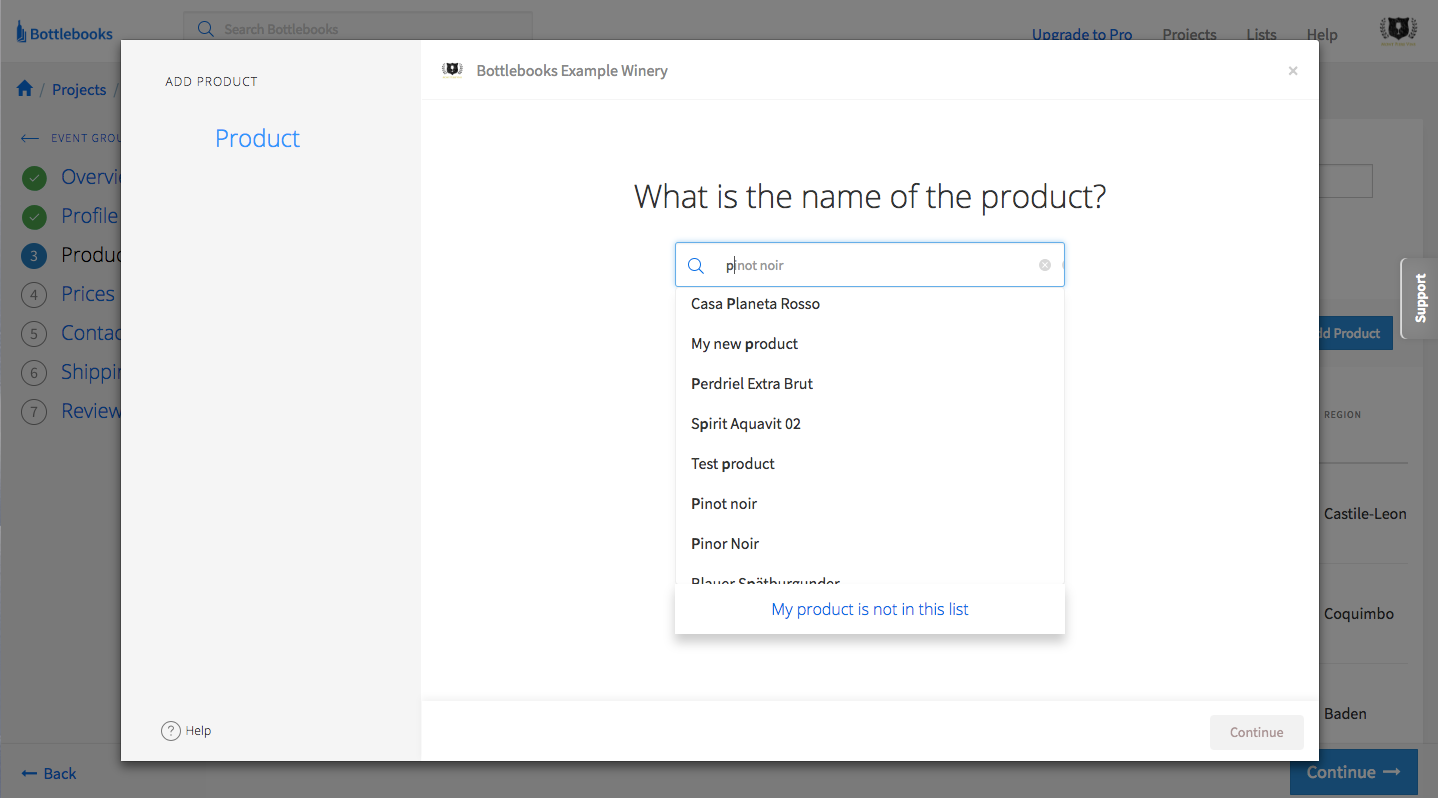Click the Back link at bottom left
This screenshot has width=1438, height=798.
[48, 773]
